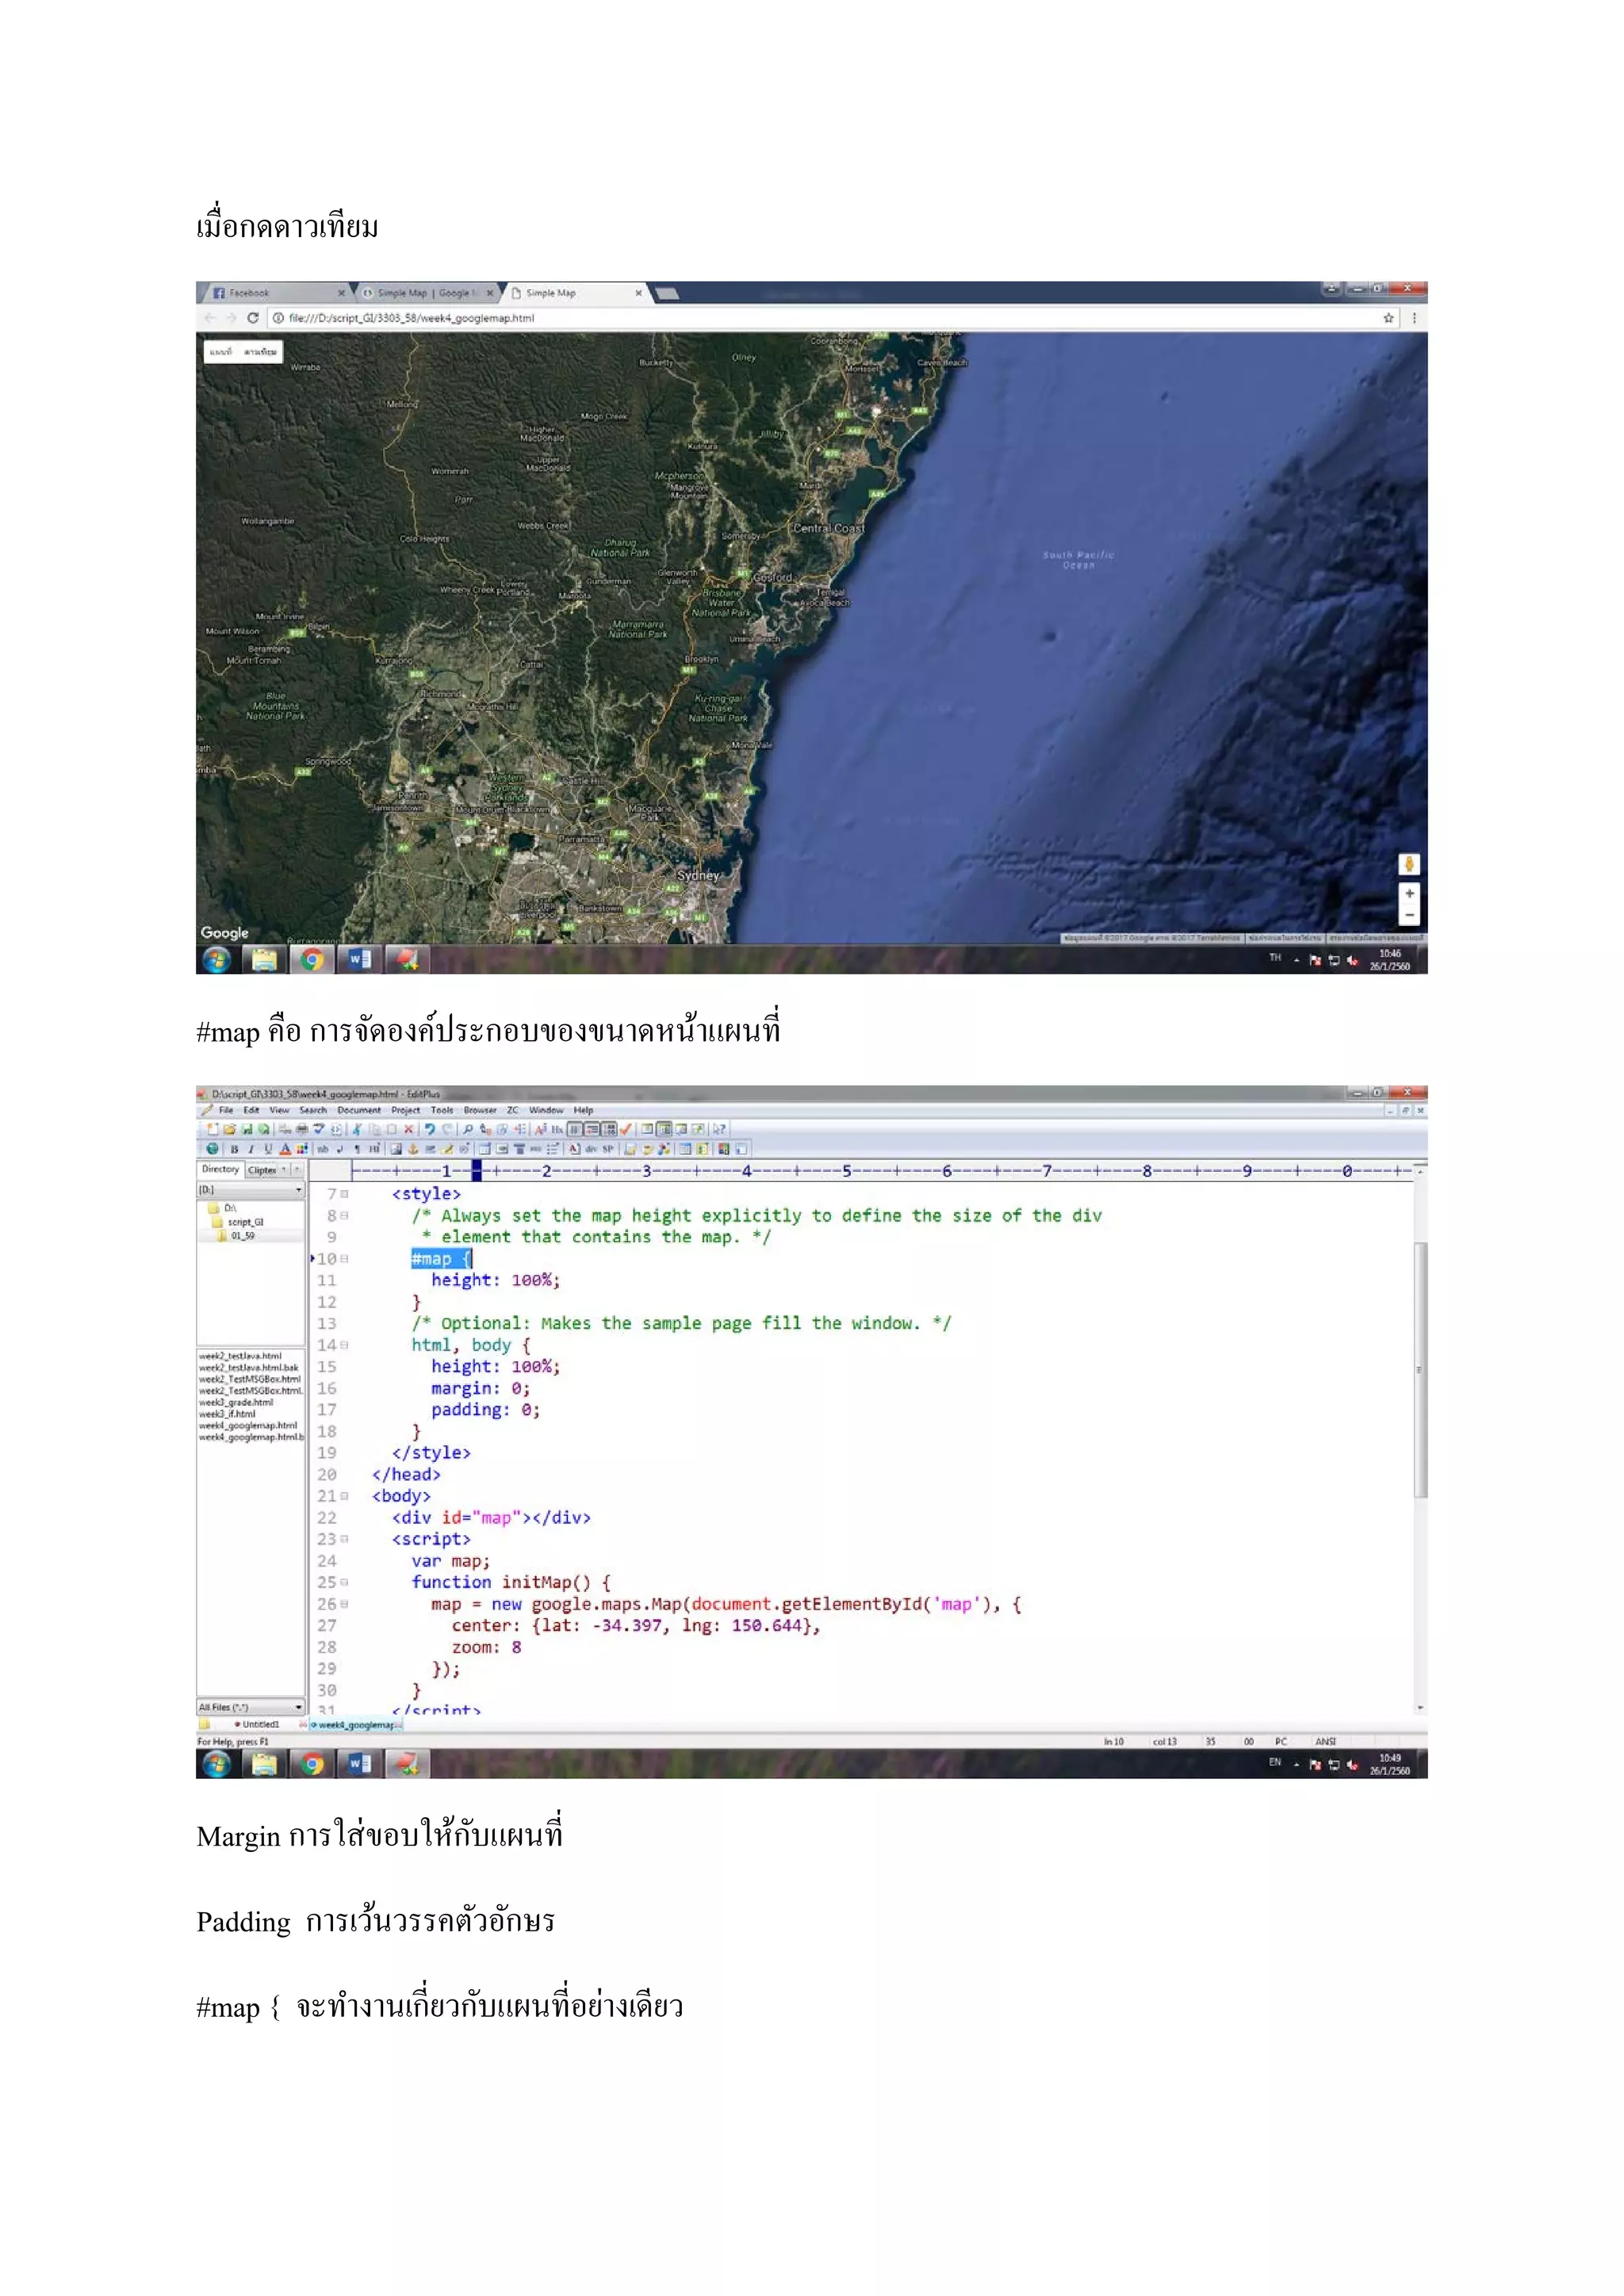Image resolution: width=1624 pixels, height=2296 pixels.
Task: Click the Find magnifier icon in EditPlus
Action: [469, 1129]
